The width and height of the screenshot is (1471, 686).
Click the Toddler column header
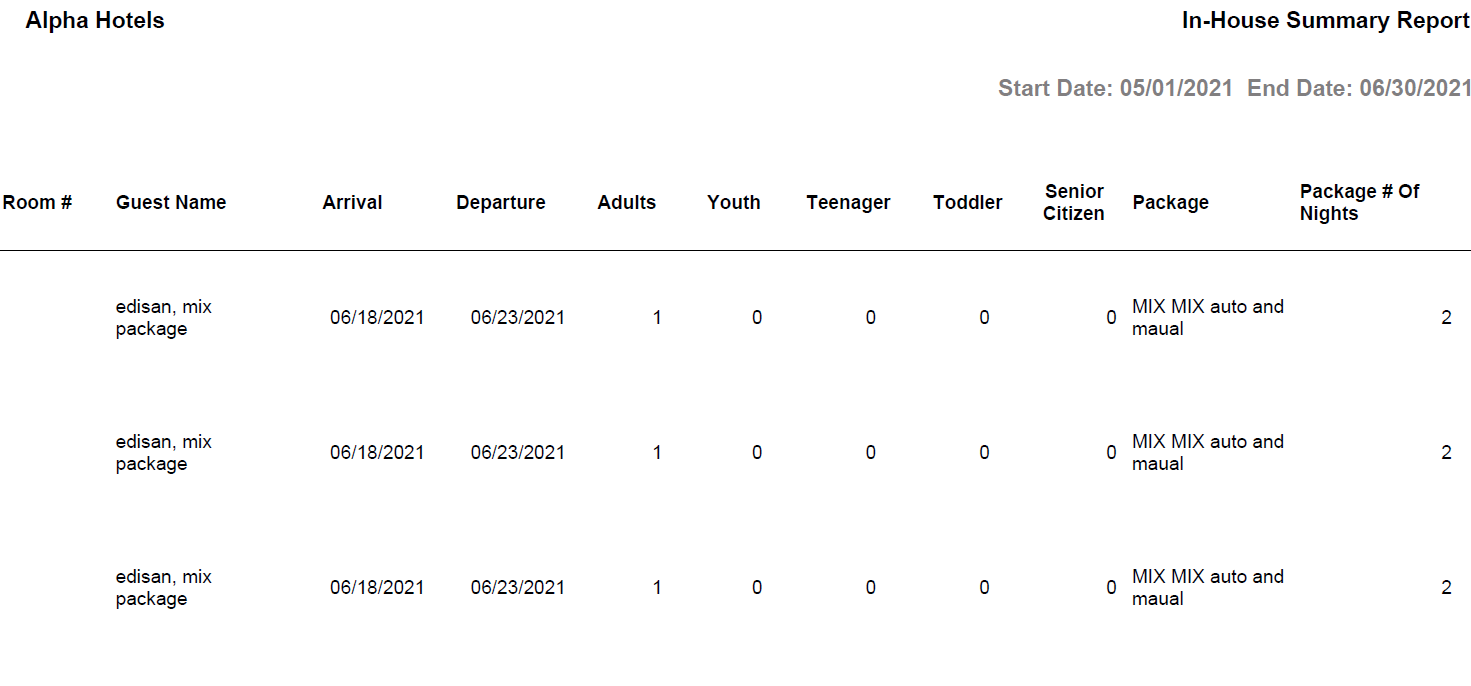click(x=968, y=203)
